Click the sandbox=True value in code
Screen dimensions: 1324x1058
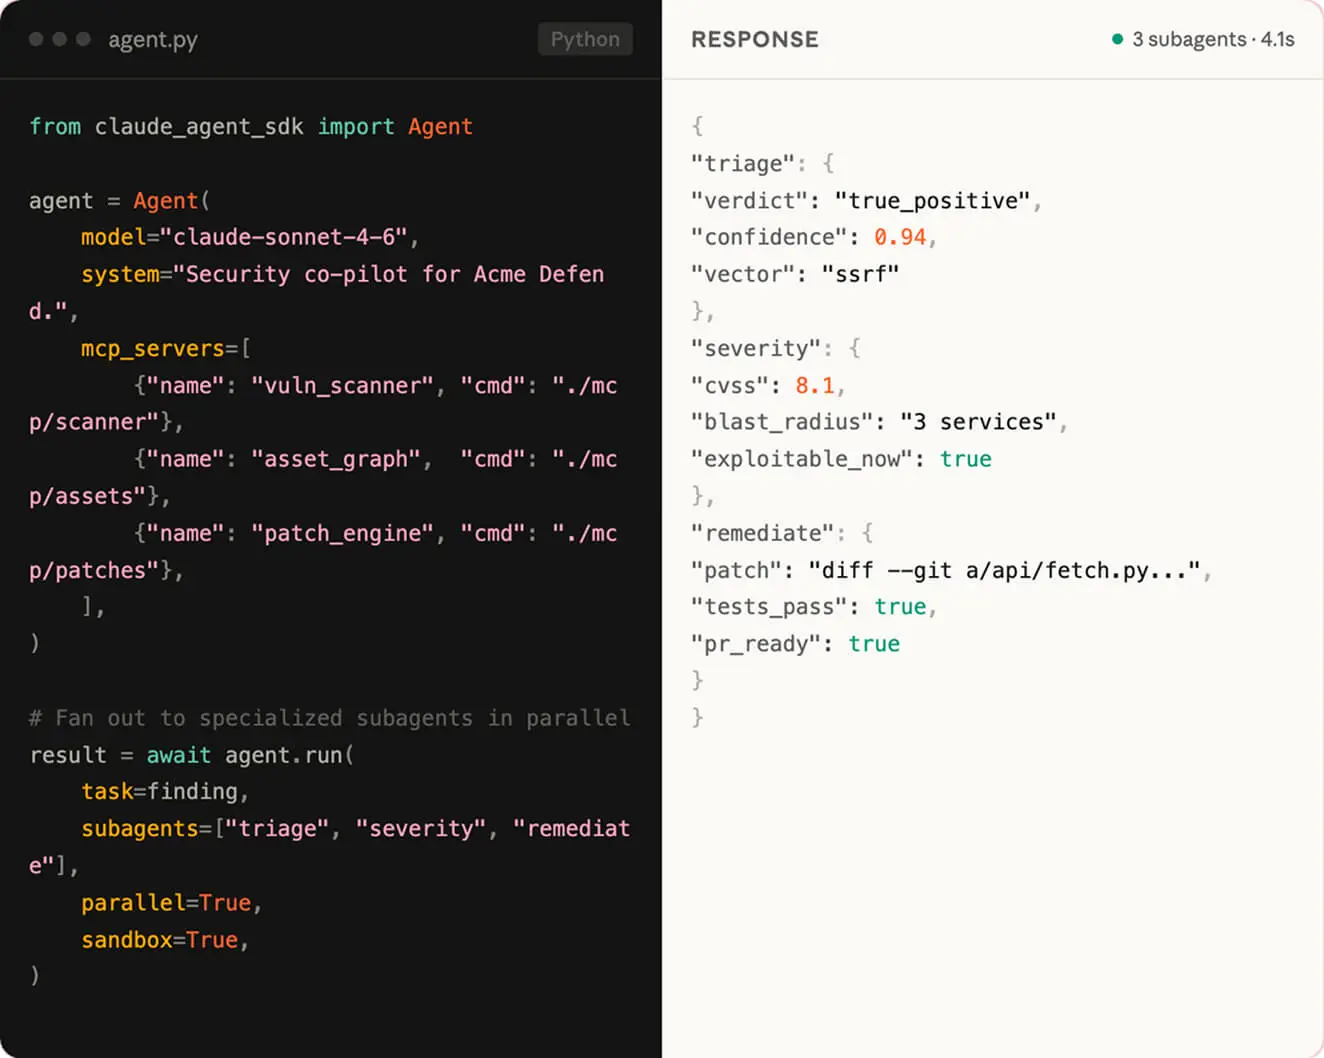click(212, 940)
